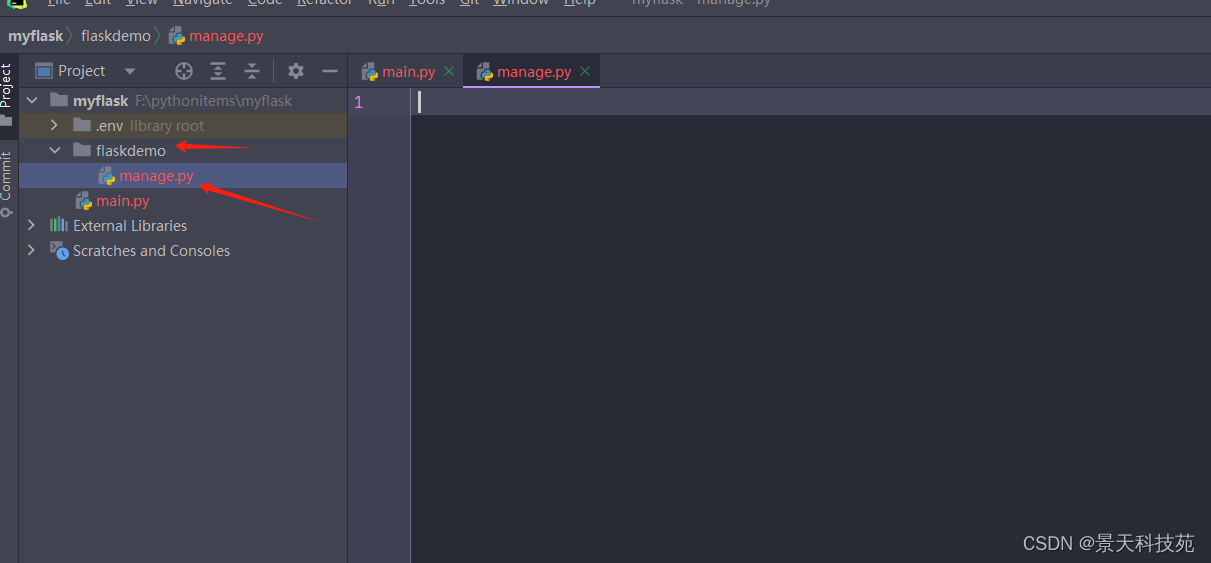Click the myflask root folder icon
The height and width of the screenshot is (563, 1211).
tap(59, 100)
